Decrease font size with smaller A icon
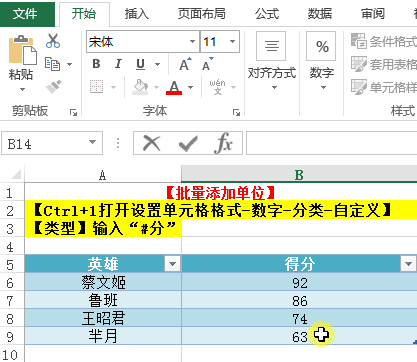The width and height of the screenshot is (417, 362). pos(207,64)
